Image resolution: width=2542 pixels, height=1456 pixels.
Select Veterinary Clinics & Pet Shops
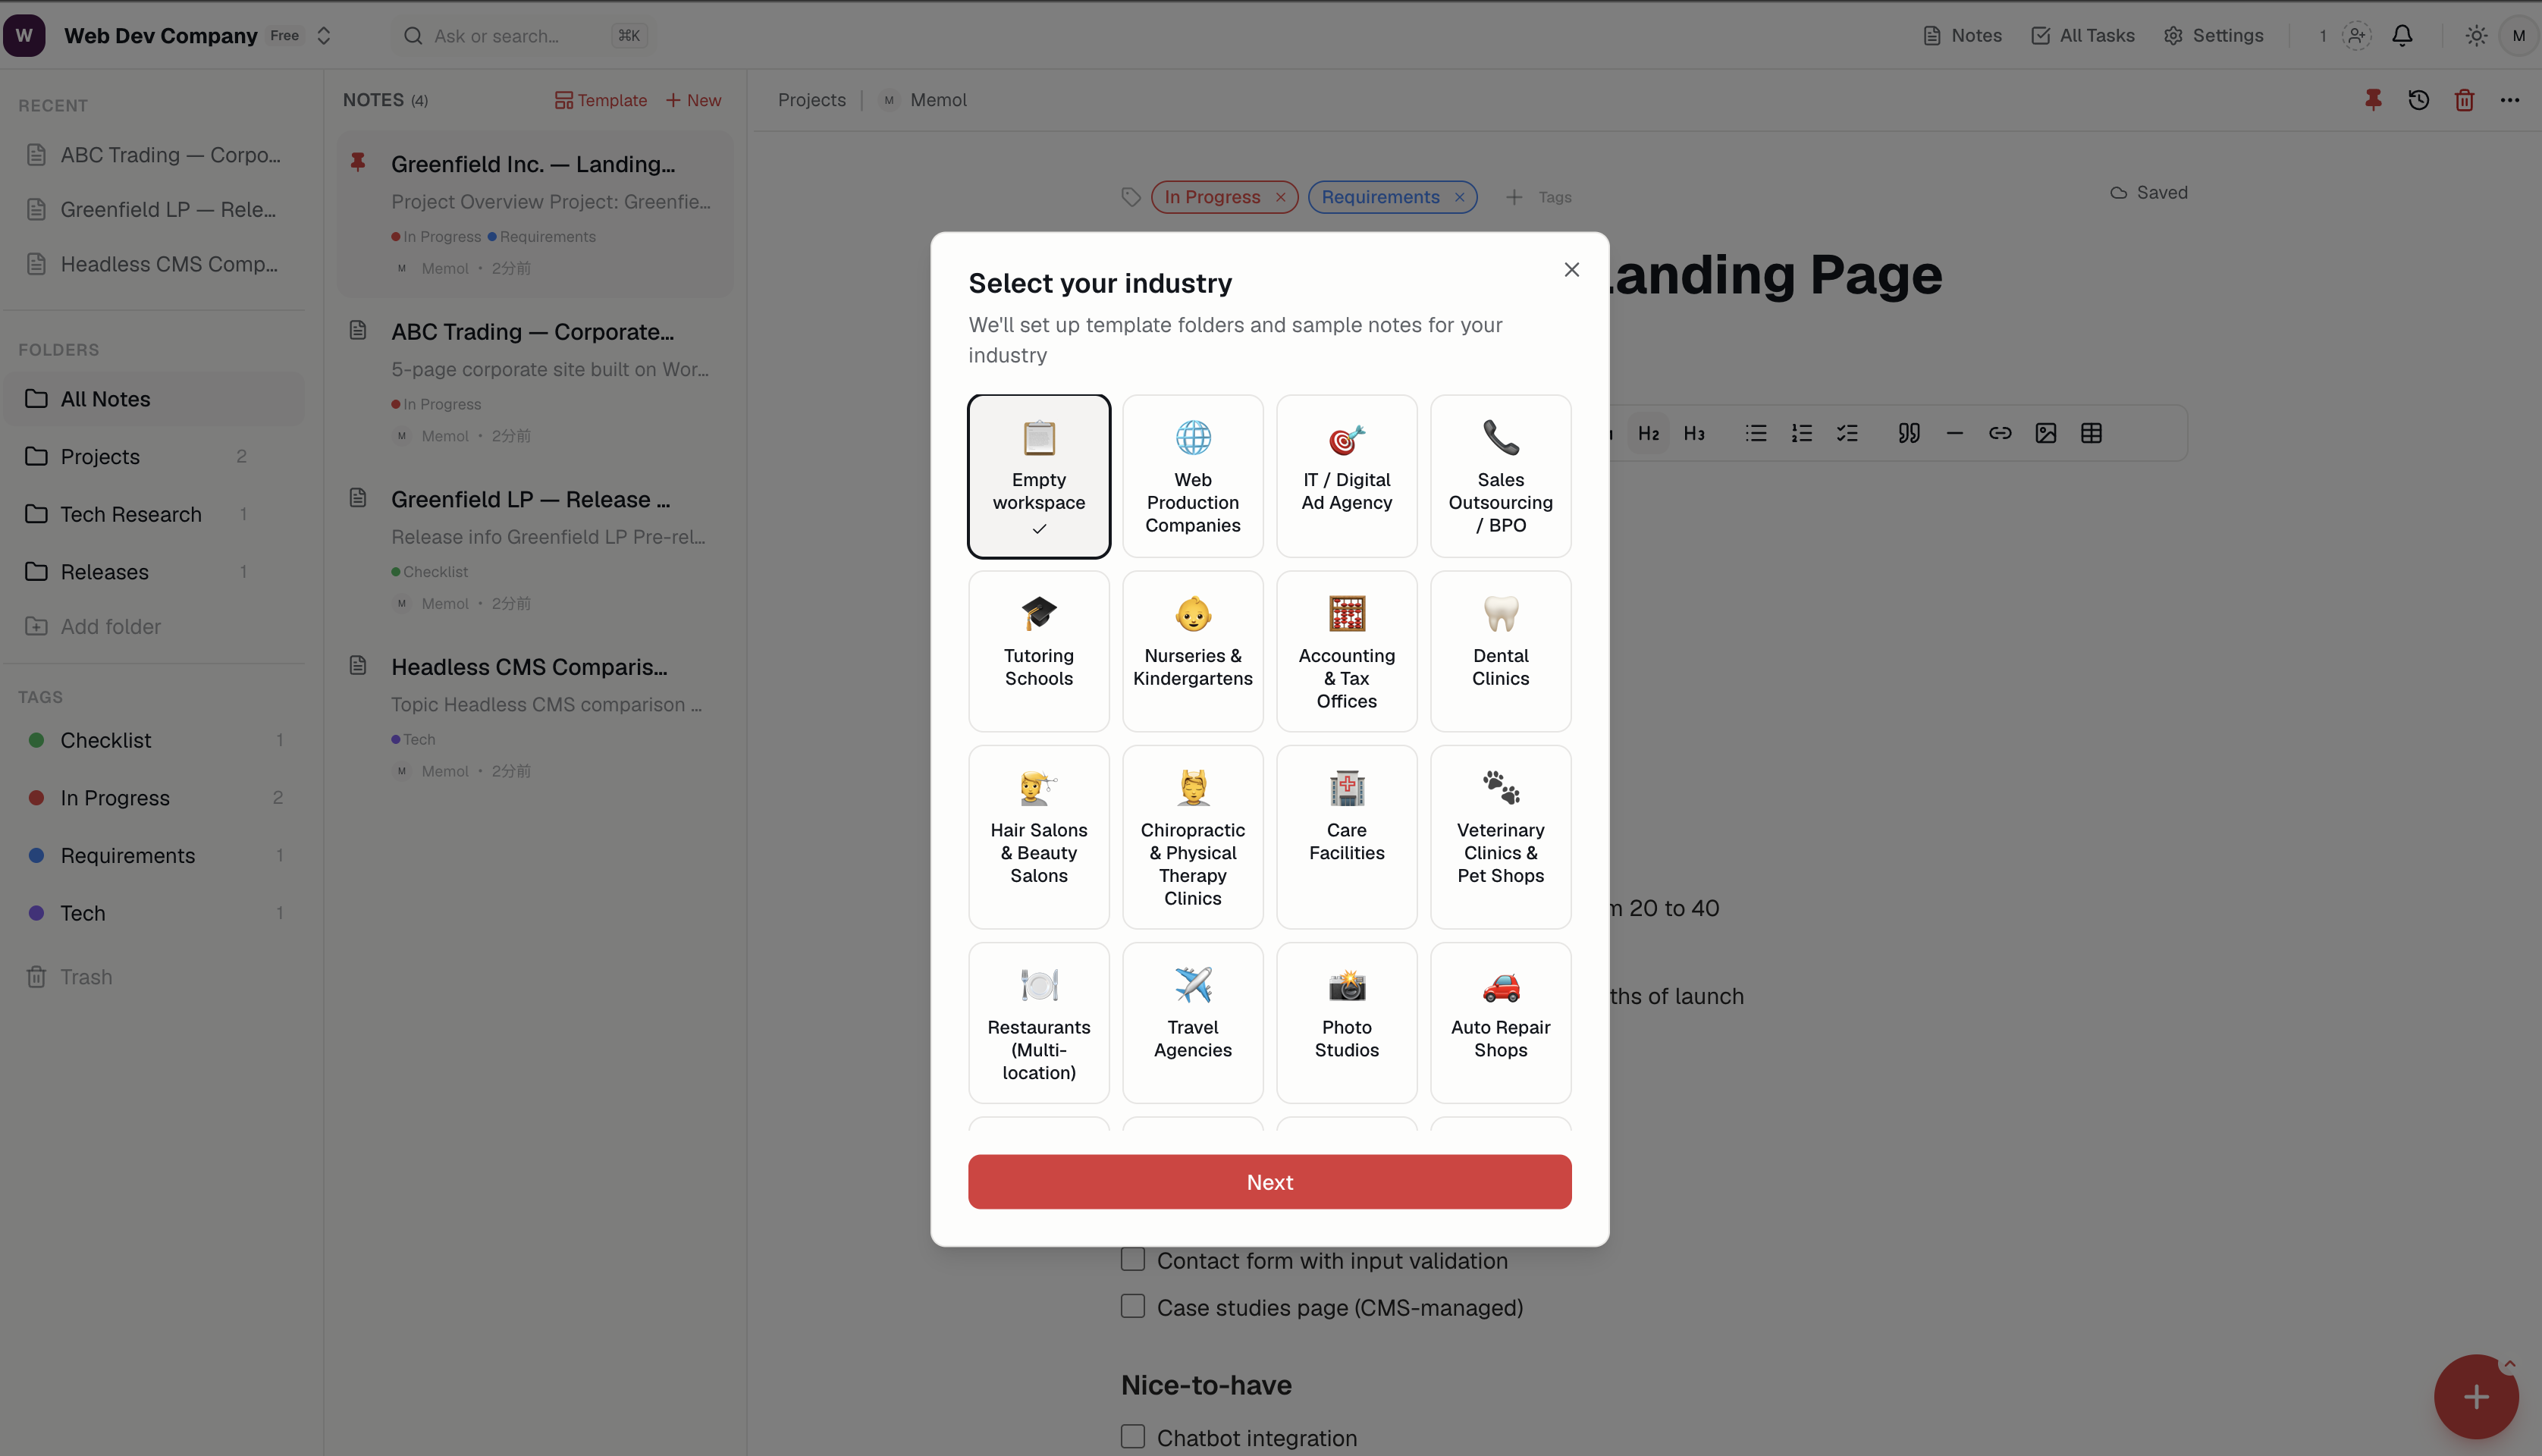(x=1500, y=837)
